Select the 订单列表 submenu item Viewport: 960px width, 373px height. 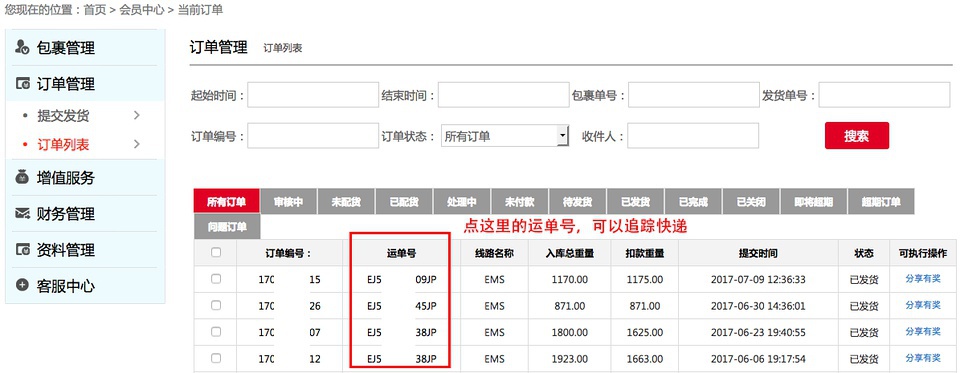[x=63, y=145]
